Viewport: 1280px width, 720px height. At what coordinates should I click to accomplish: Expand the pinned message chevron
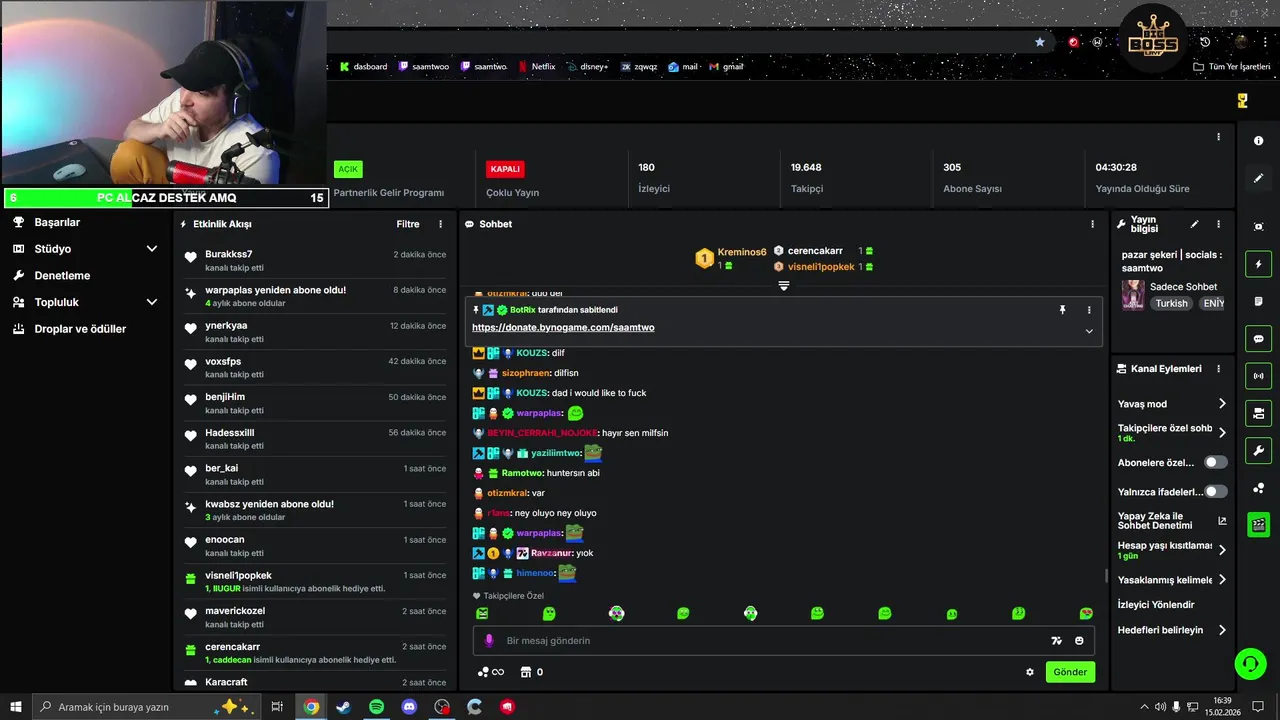1089,331
